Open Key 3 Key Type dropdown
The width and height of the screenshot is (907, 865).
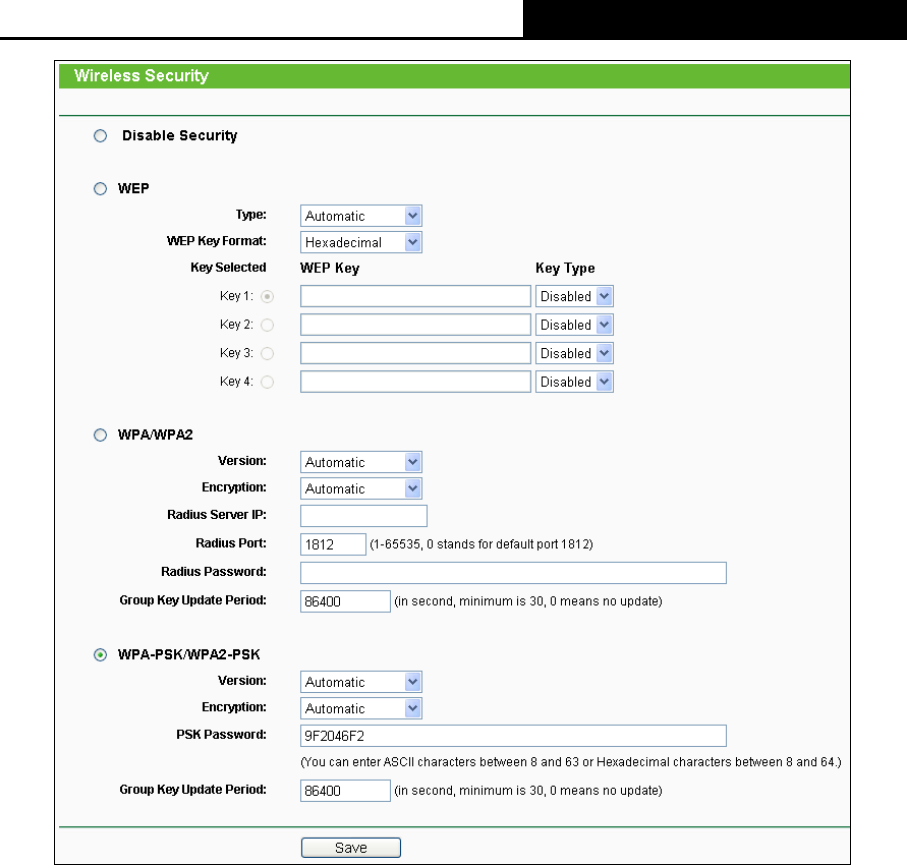coord(574,354)
